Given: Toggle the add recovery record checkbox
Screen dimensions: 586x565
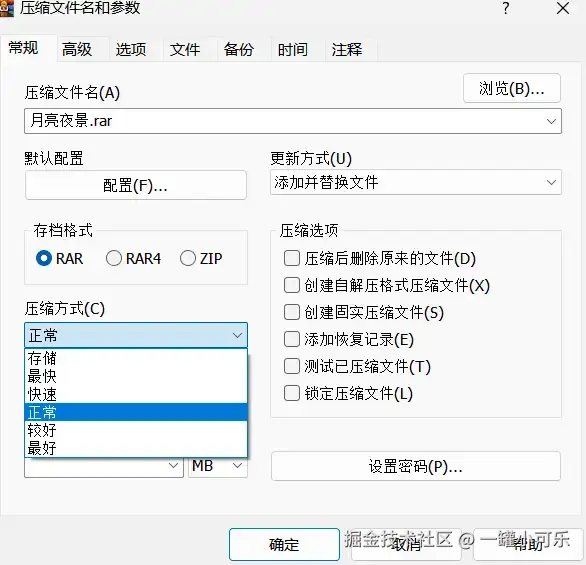Looking at the screenshot, I should (292, 339).
